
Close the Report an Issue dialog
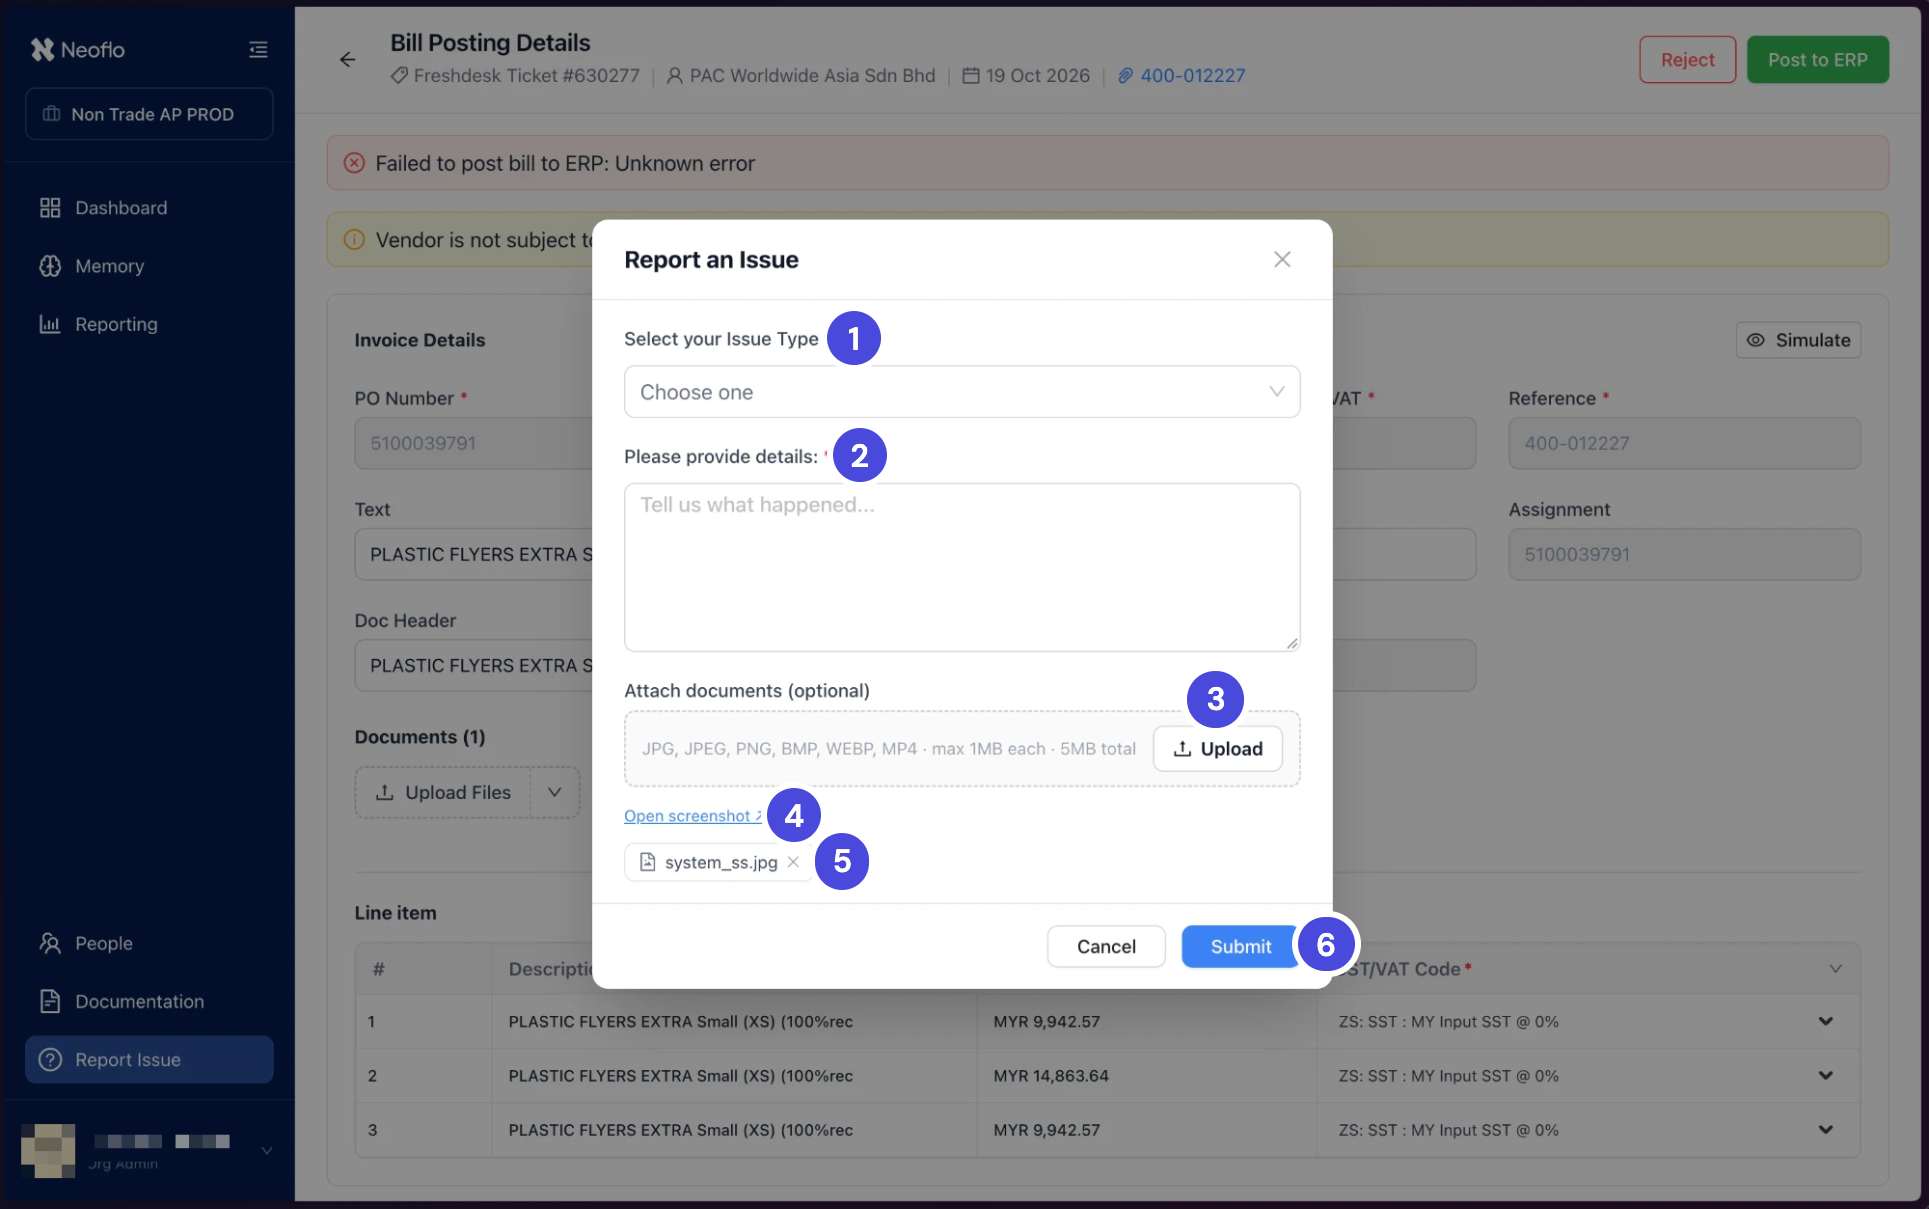coord(1282,260)
